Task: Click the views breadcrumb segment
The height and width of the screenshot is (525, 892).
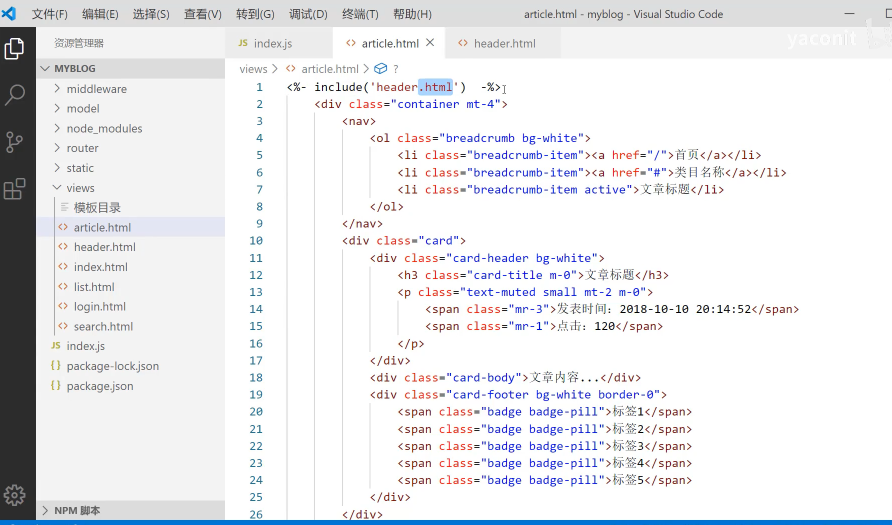Action: (253, 69)
